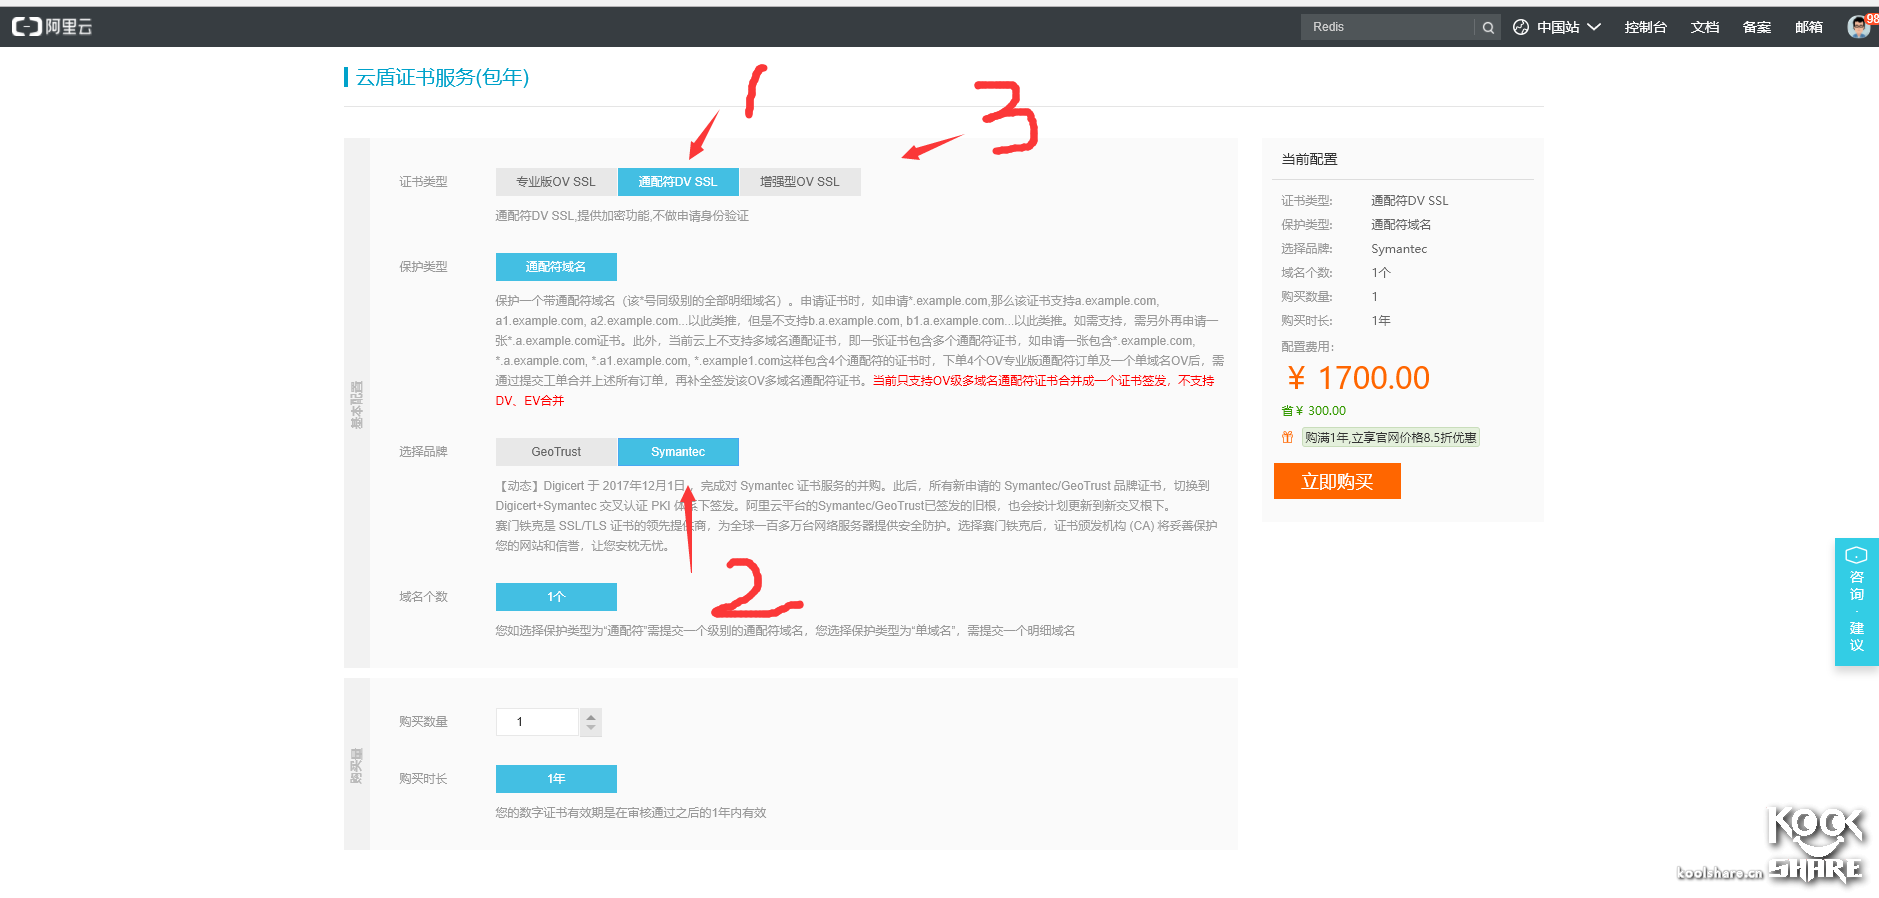Open the 中国站 region dropdown

(x=1568, y=27)
